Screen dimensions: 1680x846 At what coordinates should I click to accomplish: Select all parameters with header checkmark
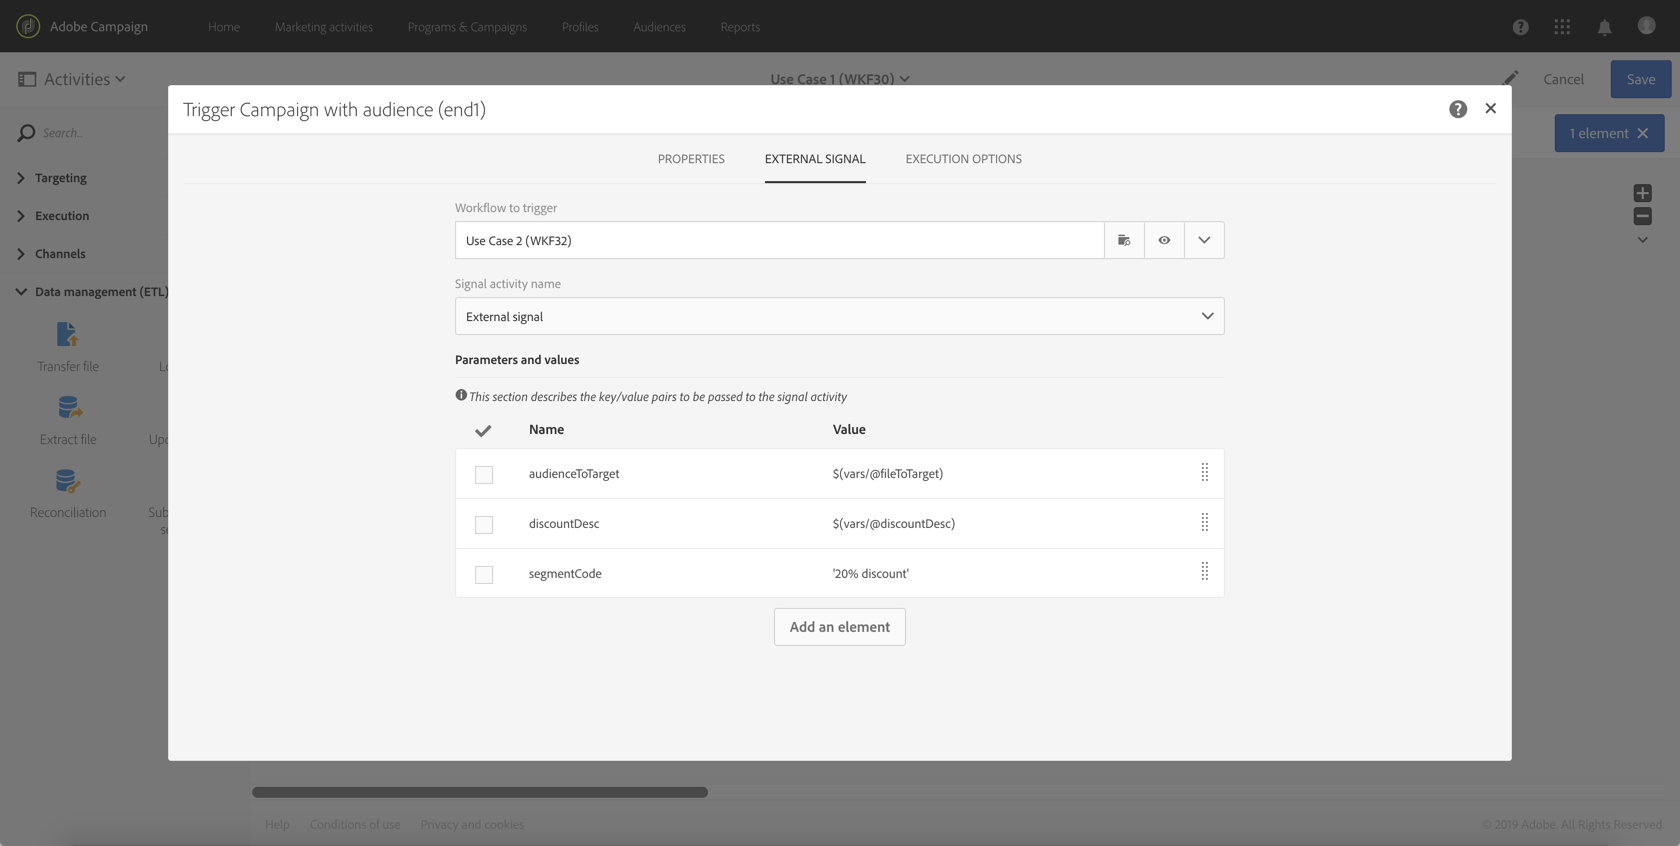coord(483,430)
